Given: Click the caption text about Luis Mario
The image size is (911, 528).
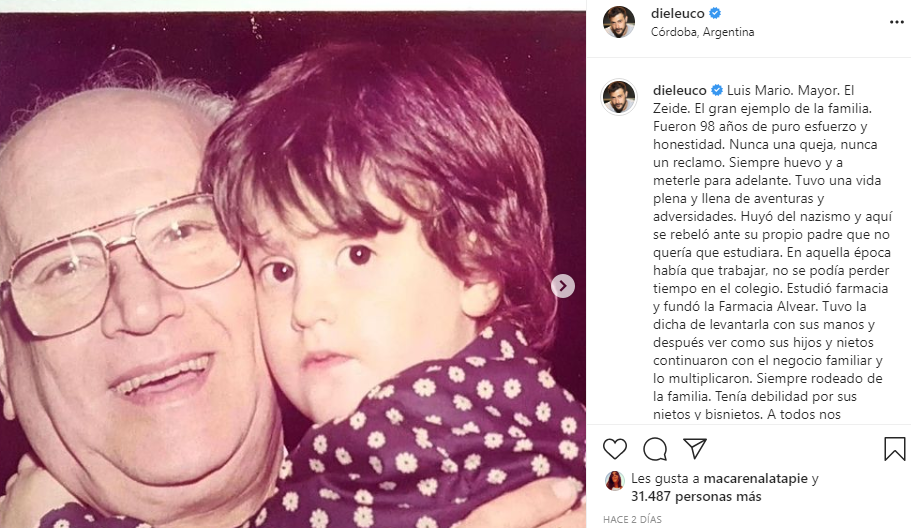Looking at the screenshot, I should (772, 252).
